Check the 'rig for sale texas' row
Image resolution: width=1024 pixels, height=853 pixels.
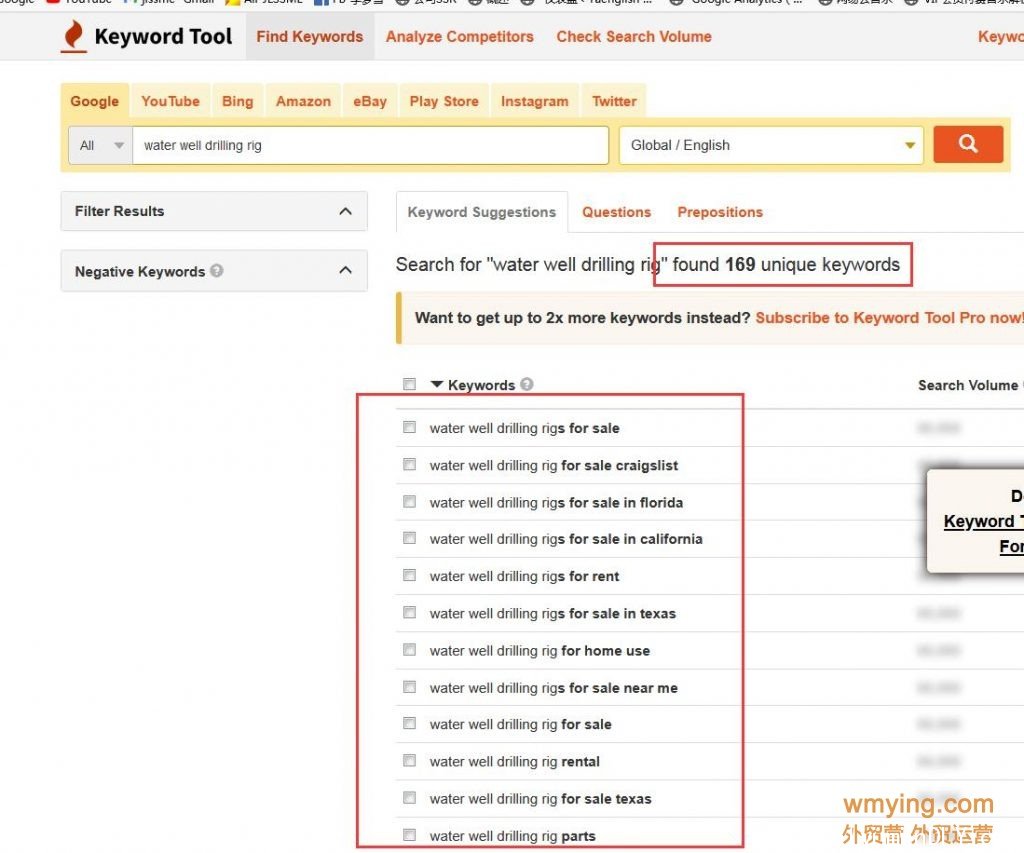pos(409,798)
